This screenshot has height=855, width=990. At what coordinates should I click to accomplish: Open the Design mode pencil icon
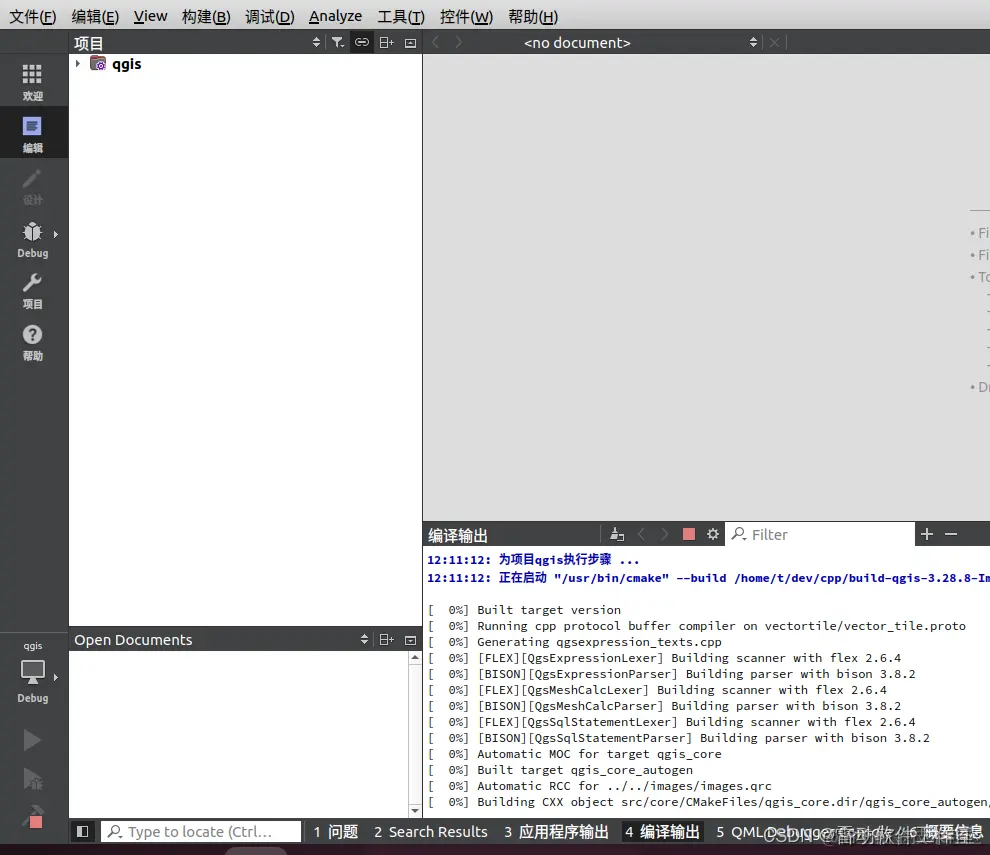32,186
